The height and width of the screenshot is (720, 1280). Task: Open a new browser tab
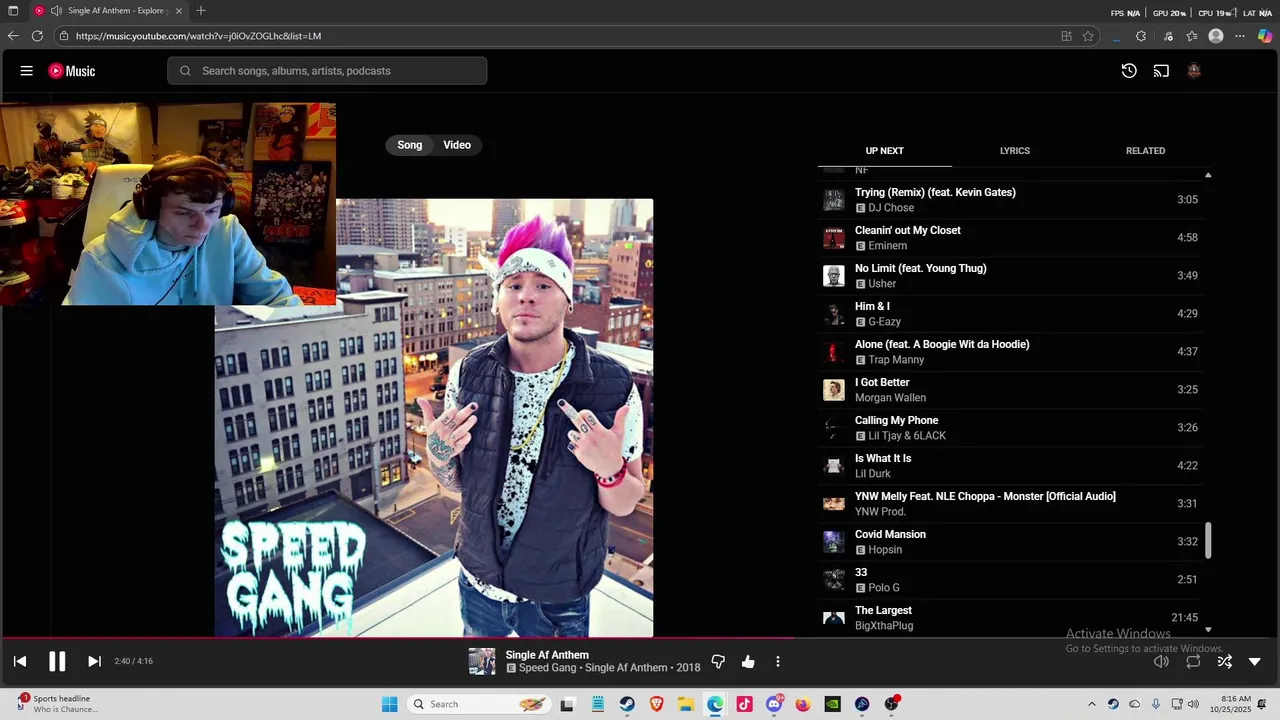pyautogui.click(x=201, y=11)
